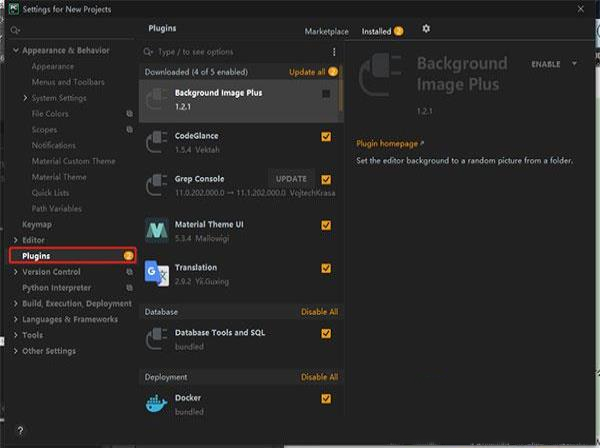Viewport: 600px width, 448px height.
Task: Open the plugin list options kebab menu
Action: [x=334, y=51]
